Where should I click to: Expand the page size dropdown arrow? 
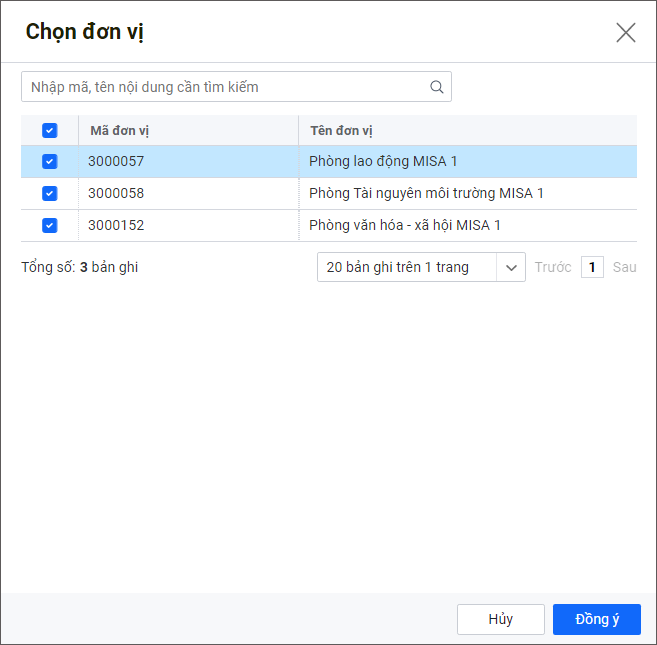point(511,267)
